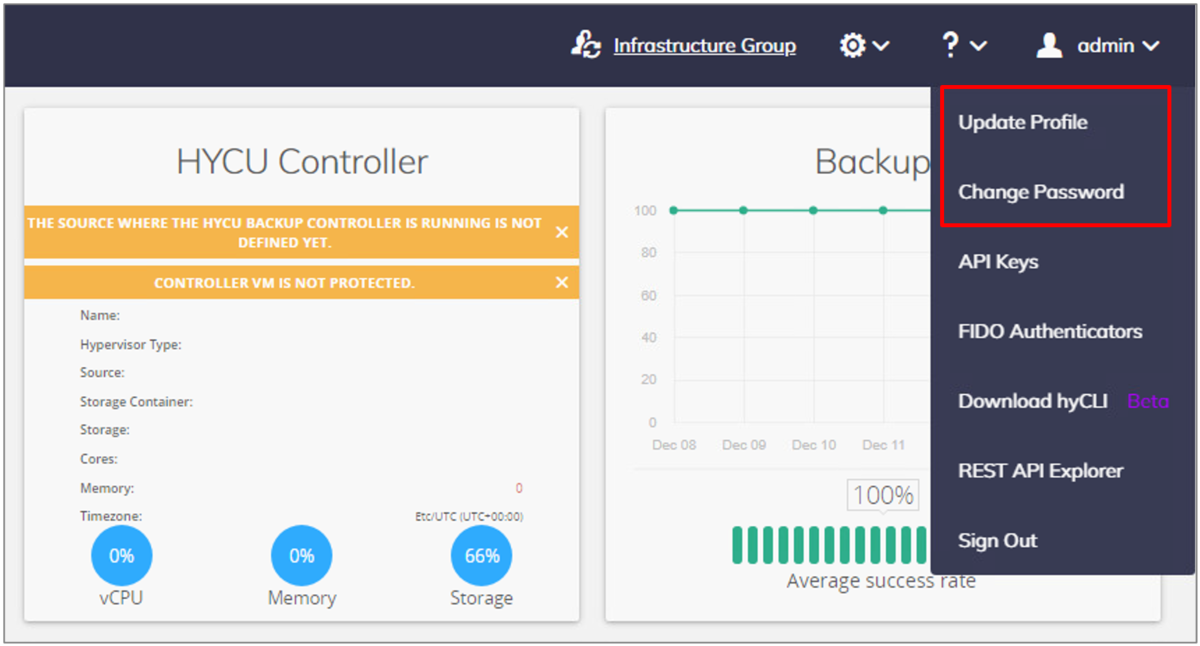Viewport: 1200px width, 646px height.
Task: Click the Infrastructure Group icon
Action: [585, 45]
